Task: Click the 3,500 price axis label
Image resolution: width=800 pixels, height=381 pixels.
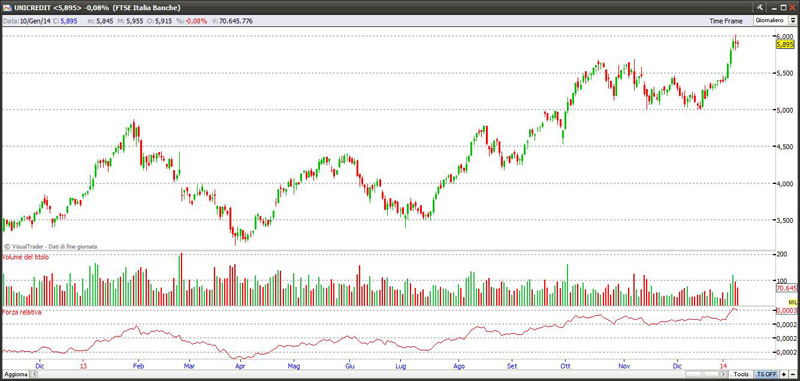Action: [785, 220]
